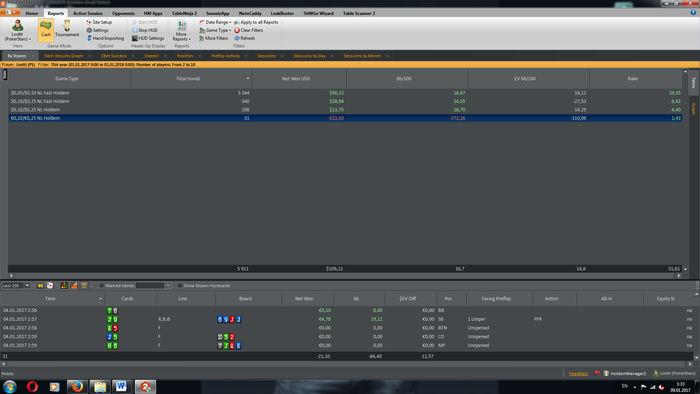Open the Game Type dropdown
The image size is (700, 394).
pos(215,30)
